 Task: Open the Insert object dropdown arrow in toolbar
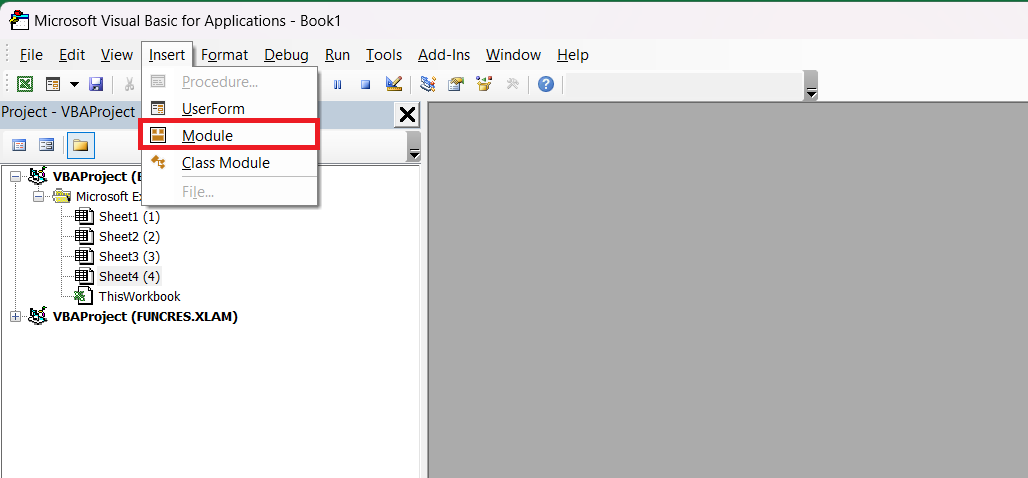74,84
